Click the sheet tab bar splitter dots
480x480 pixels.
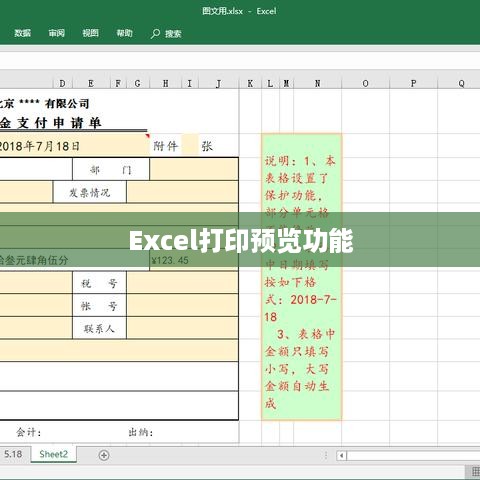click(326, 455)
